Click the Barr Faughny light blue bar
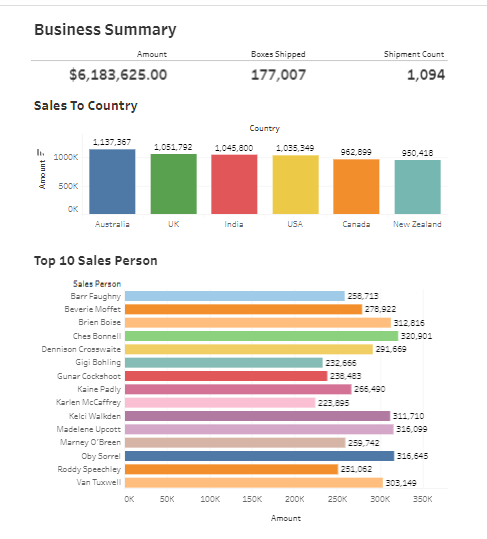 click(235, 296)
